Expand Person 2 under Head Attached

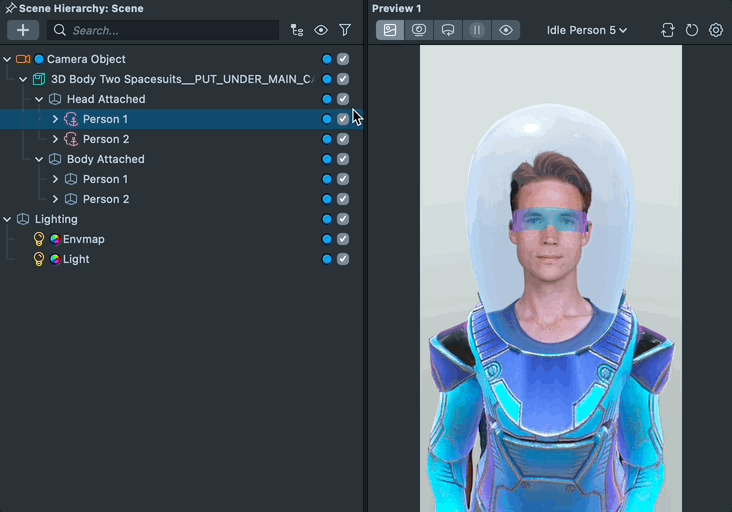[55, 139]
